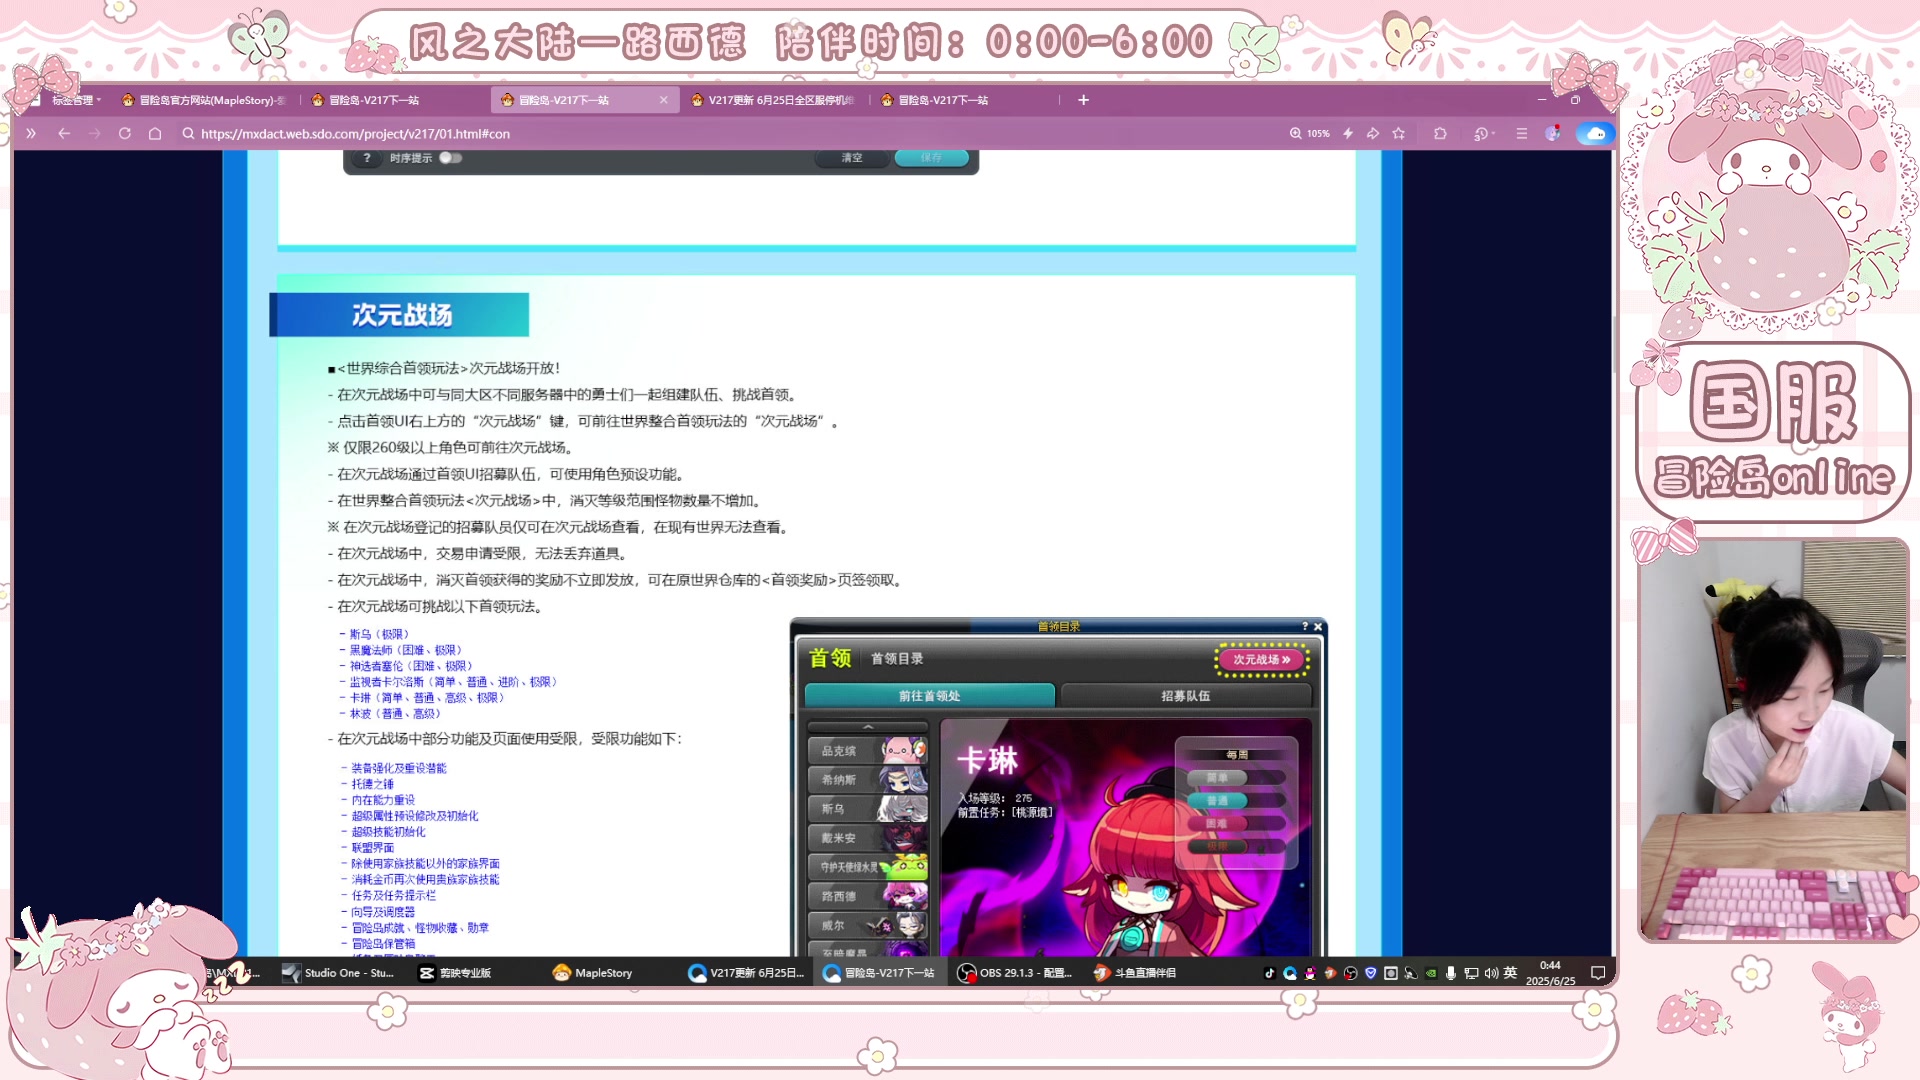Viewport: 1920px width, 1080px height.
Task: Open the browser home page
Action: (155, 133)
